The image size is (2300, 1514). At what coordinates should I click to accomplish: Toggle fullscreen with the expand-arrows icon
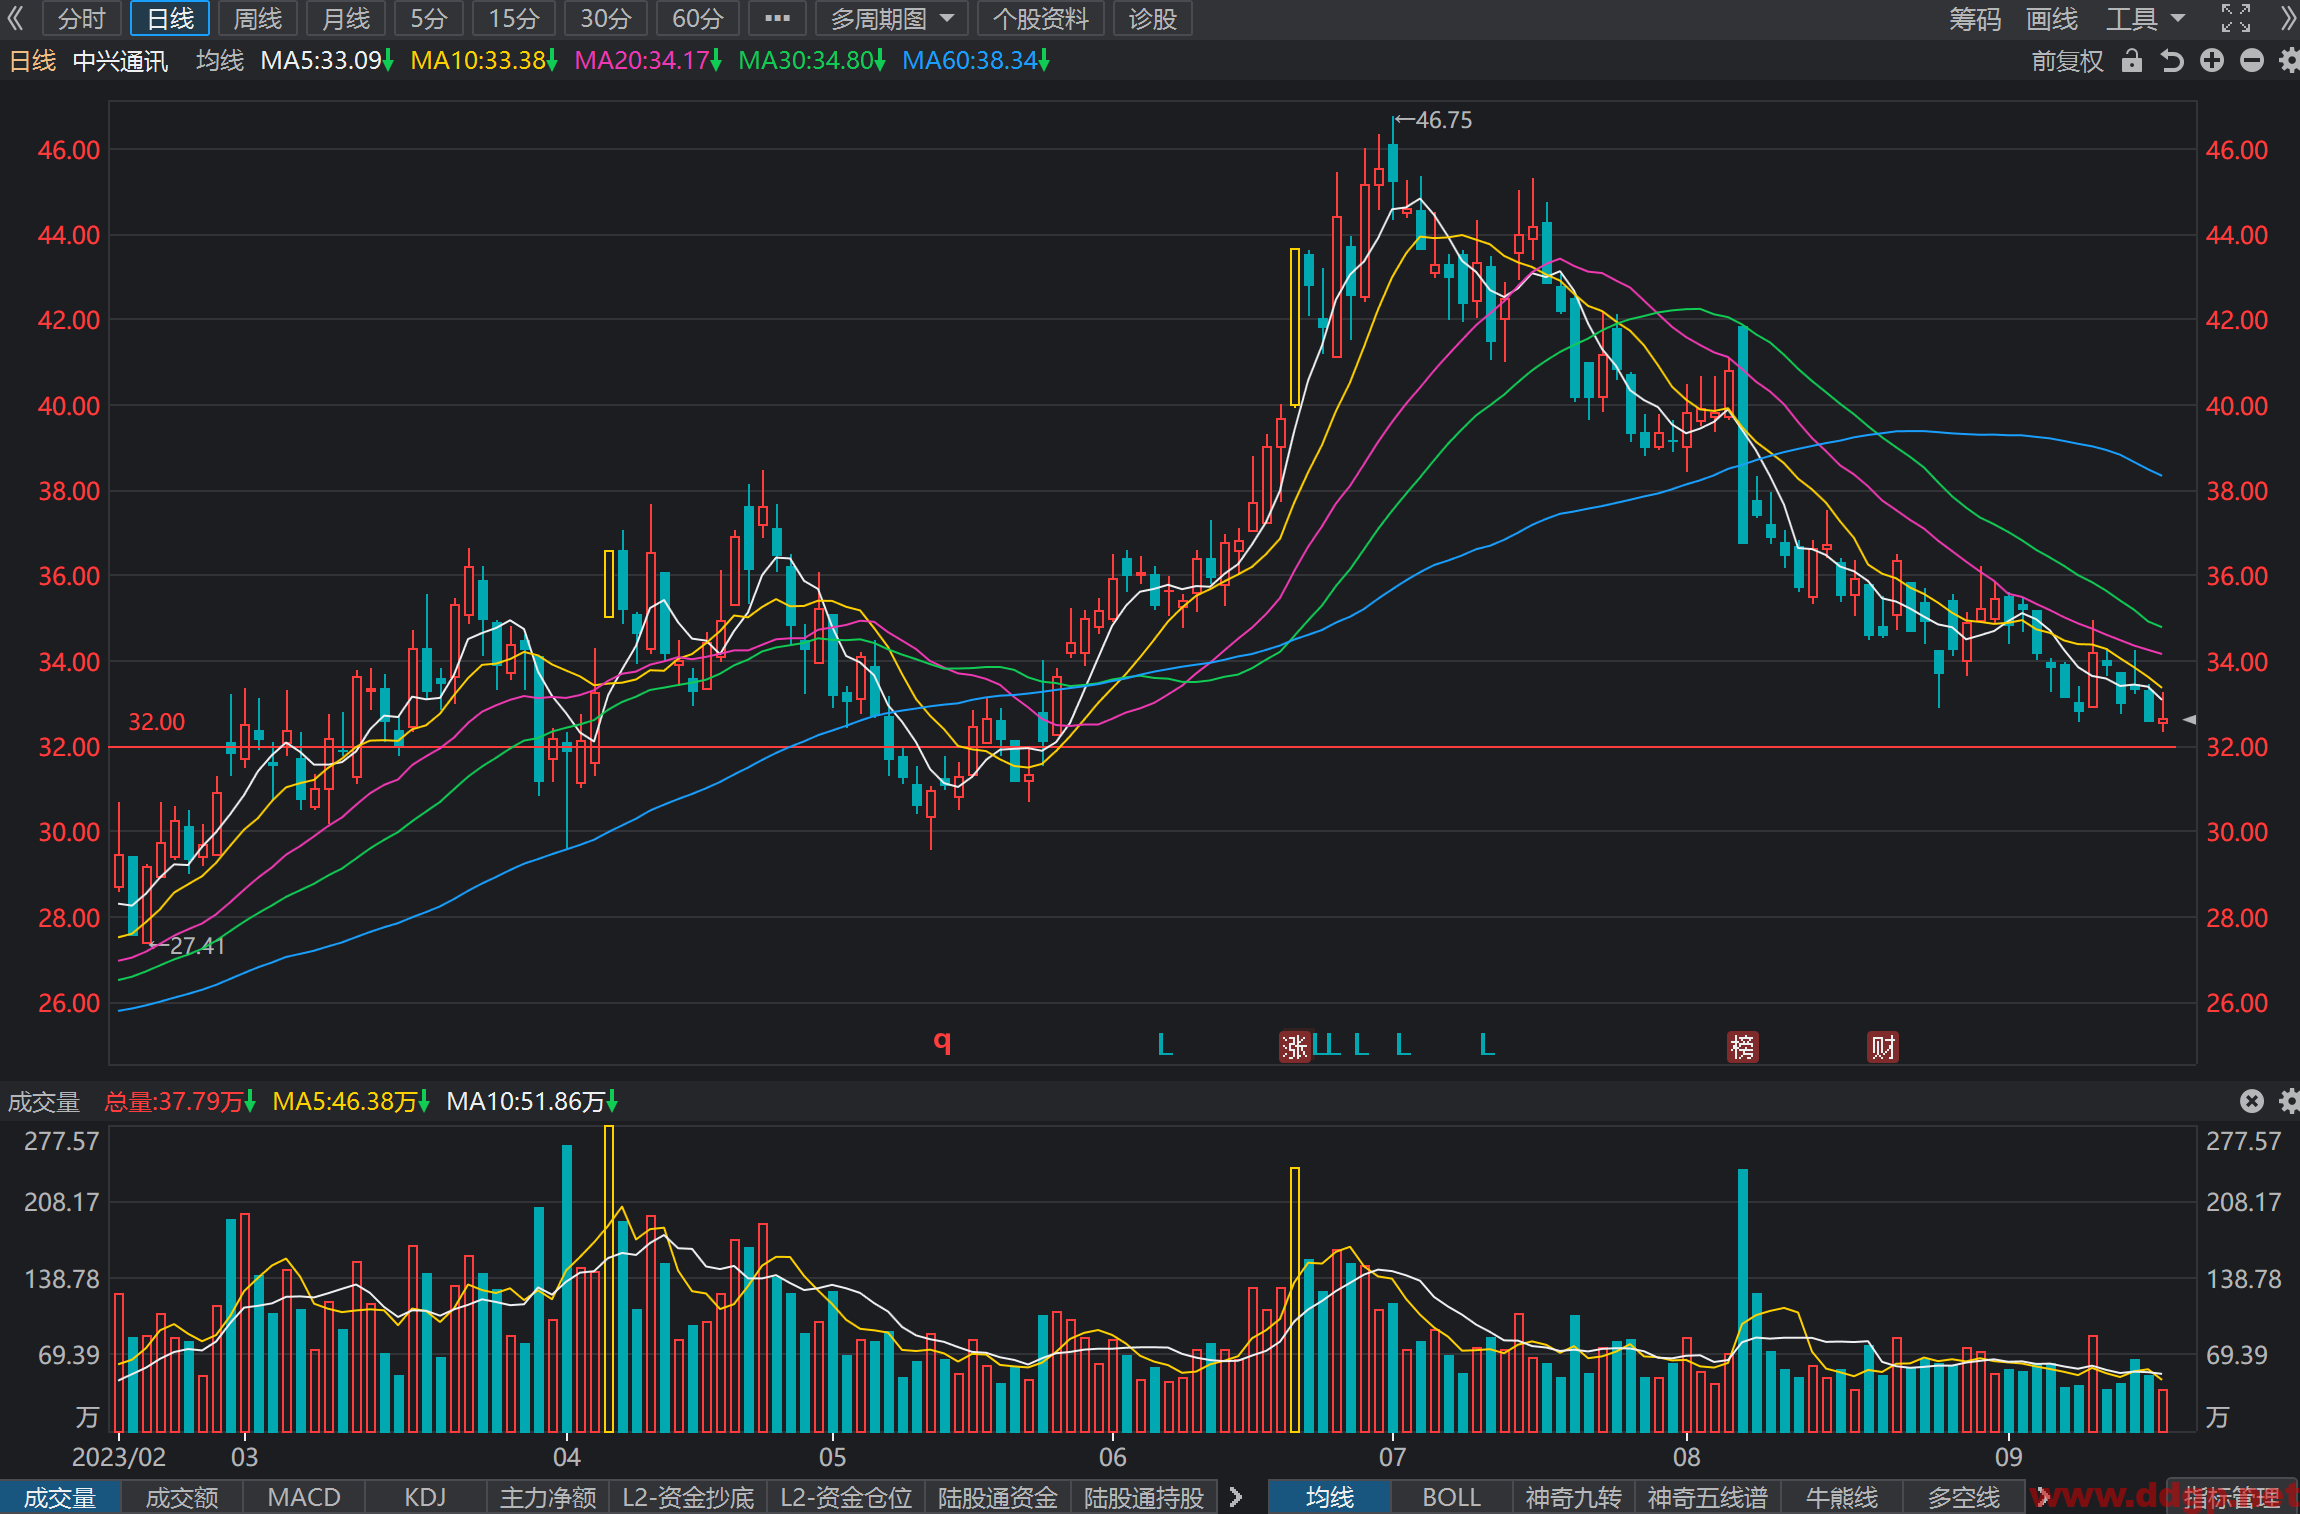[x=2236, y=18]
